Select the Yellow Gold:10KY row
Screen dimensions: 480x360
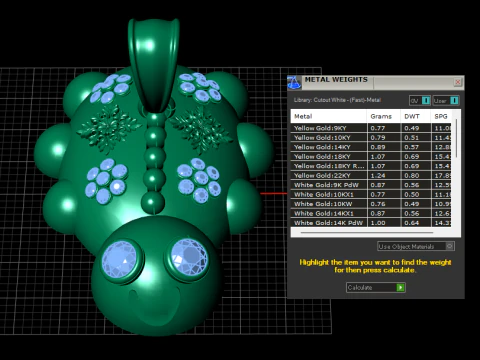[371, 137]
